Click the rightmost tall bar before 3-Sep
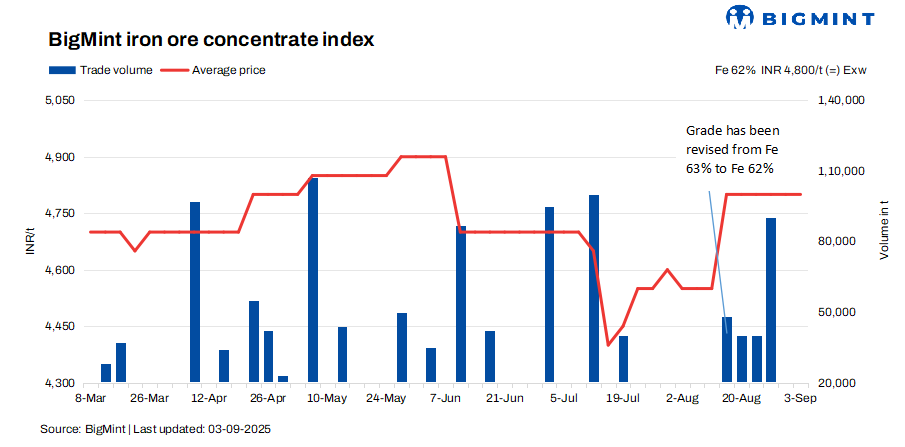This screenshot has width=905, height=447. (771, 300)
